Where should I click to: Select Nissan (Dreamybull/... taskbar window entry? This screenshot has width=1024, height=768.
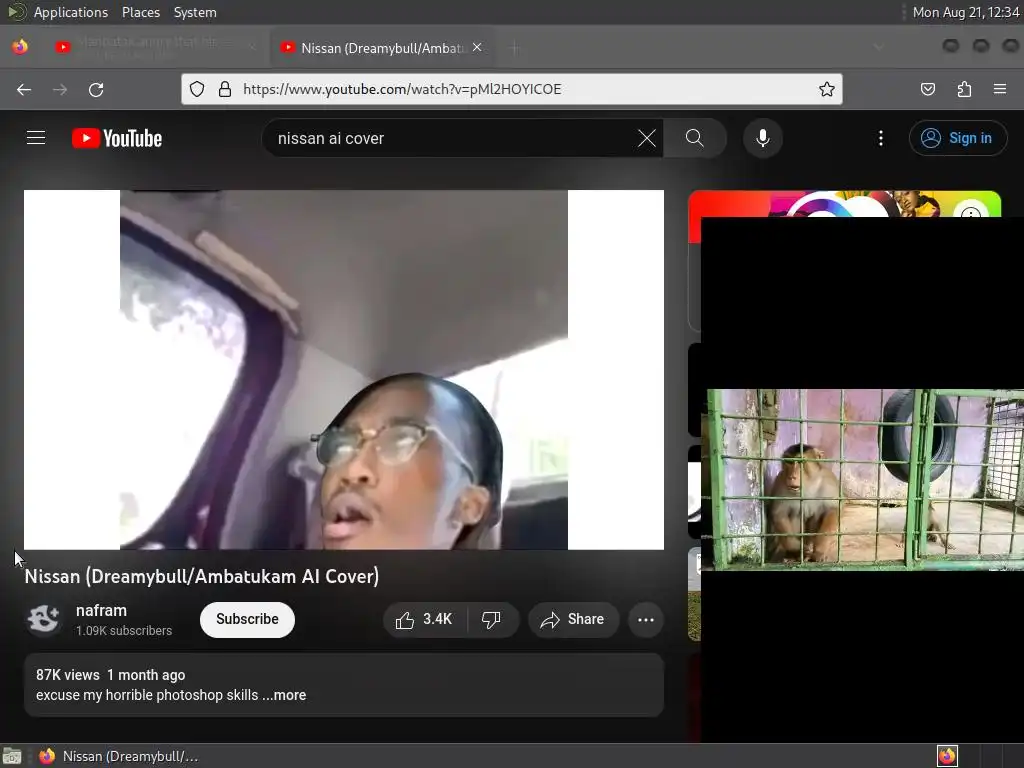(118, 756)
